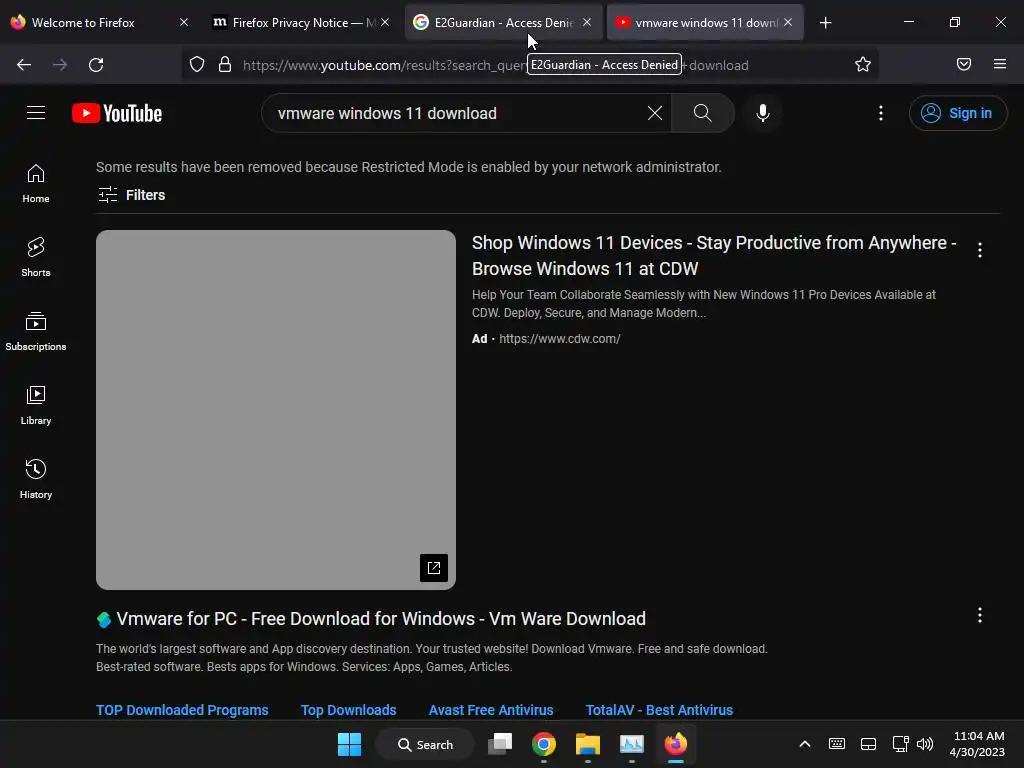Viewport: 1024px width, 768px height.
Task: Open the tracking protection shield panel
Action: [197, 65]
